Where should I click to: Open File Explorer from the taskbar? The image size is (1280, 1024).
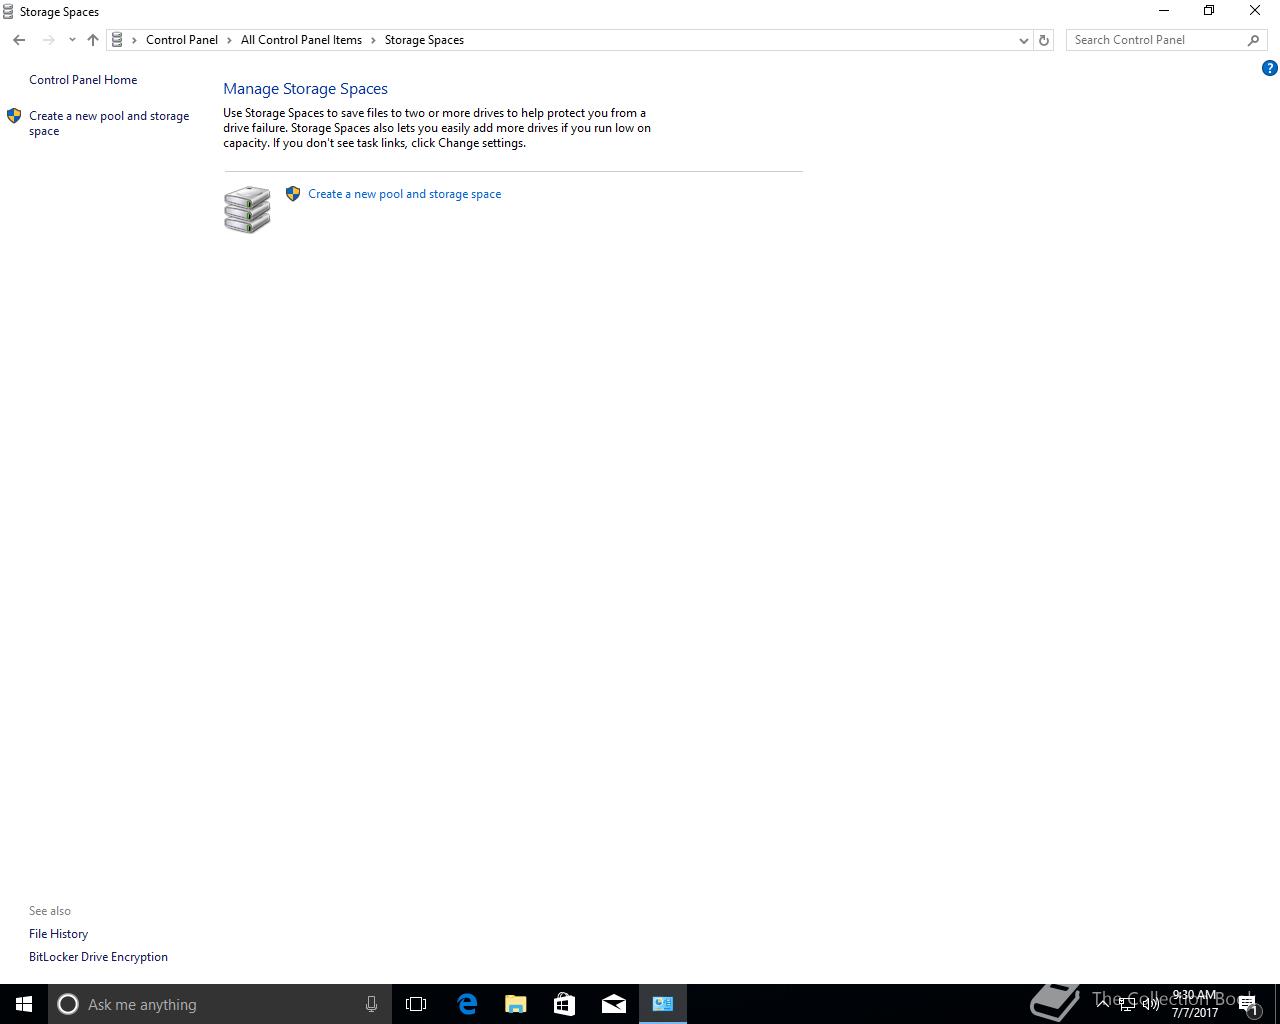click(516, 1004)
